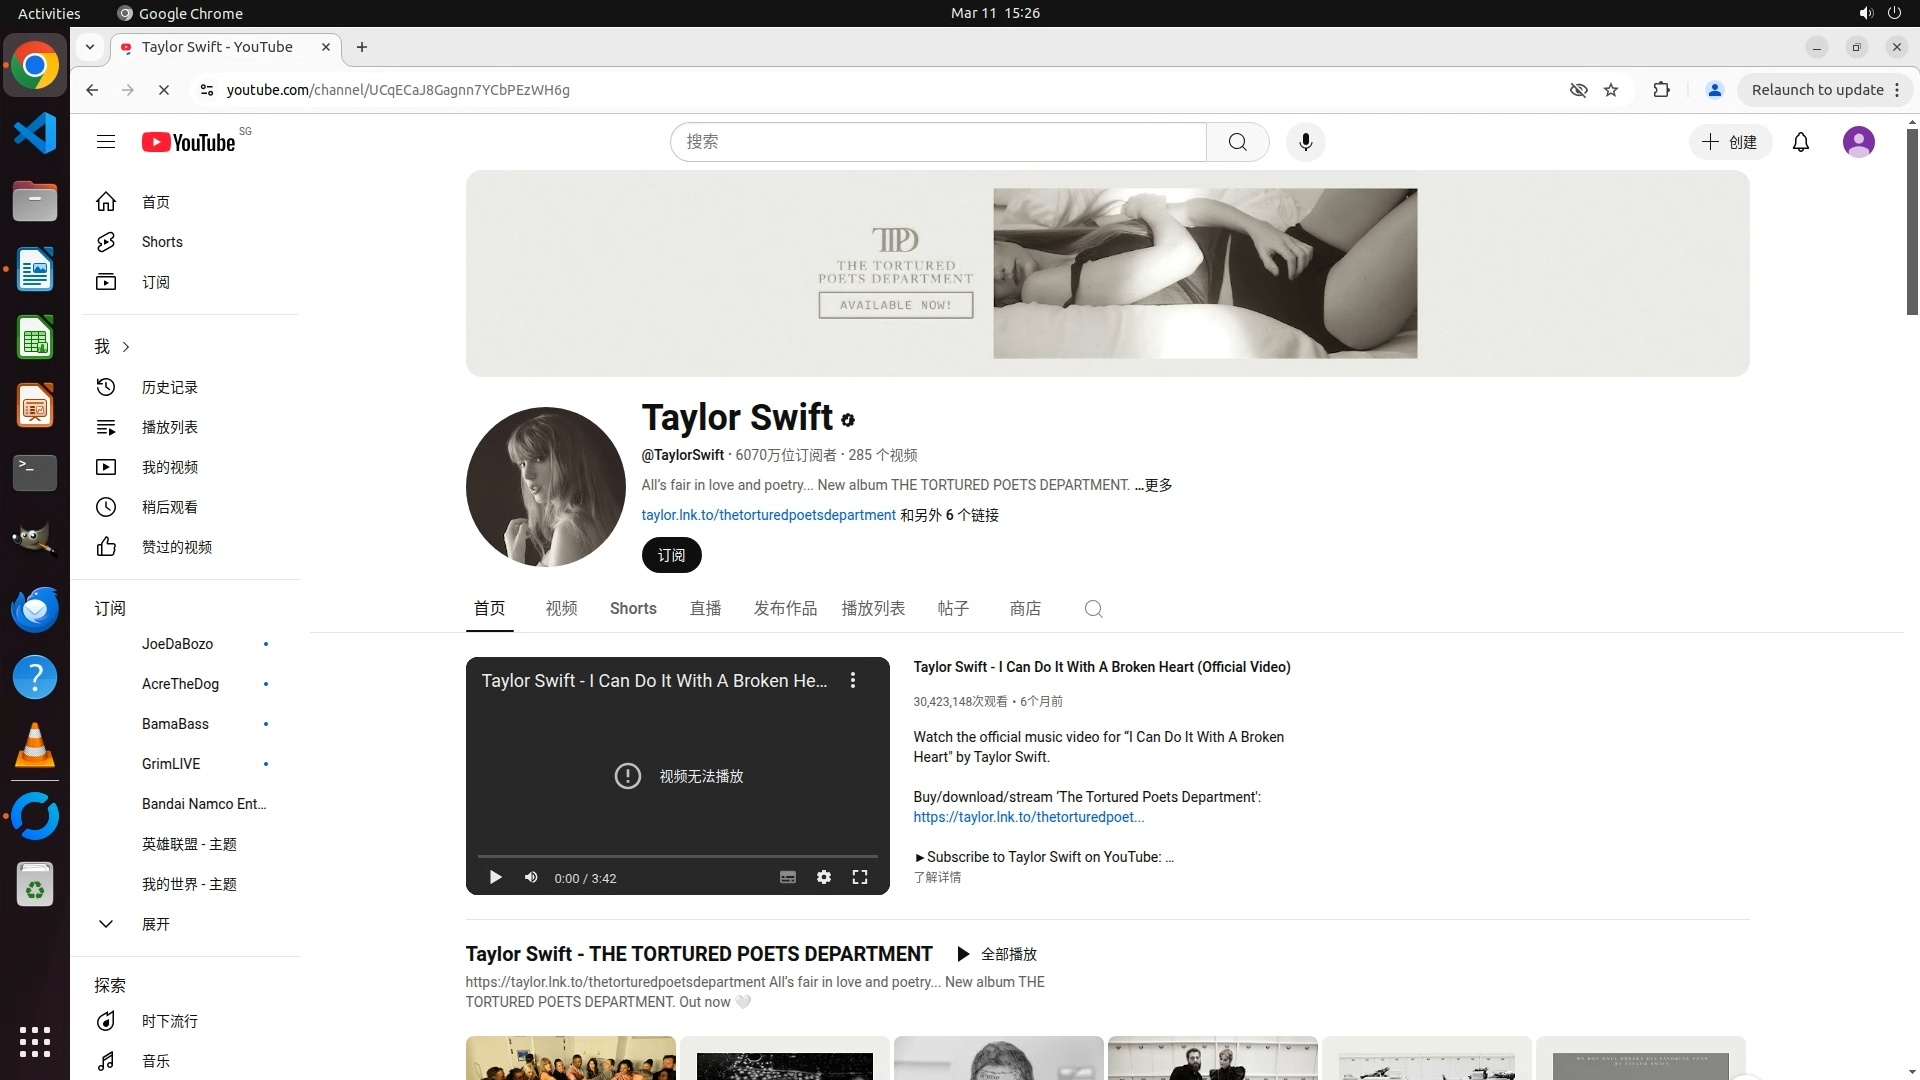Open Shorts from the sidebar
This screenshot has width=1920, height=1080.
point(161,242)
